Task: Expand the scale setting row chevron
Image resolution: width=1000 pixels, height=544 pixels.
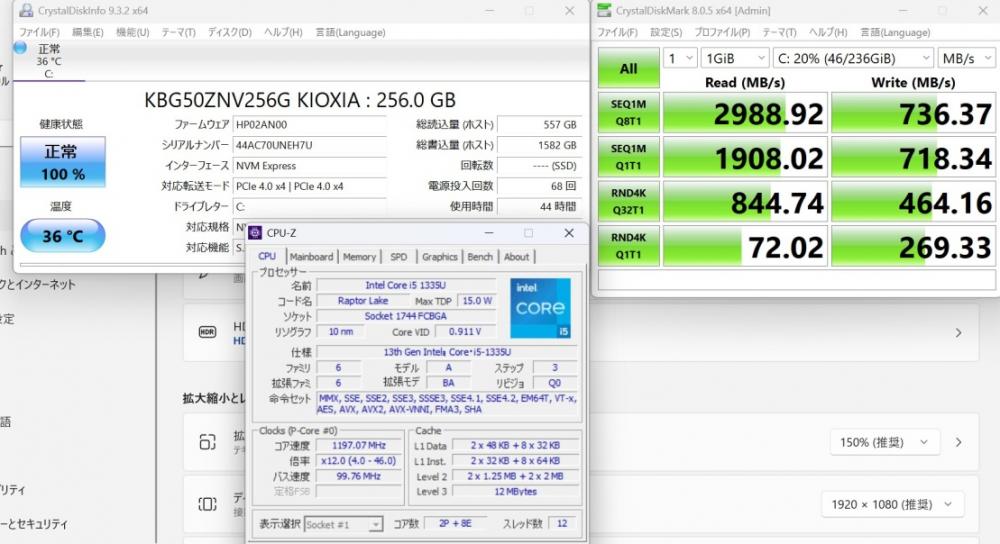Action: pos(959,442)
